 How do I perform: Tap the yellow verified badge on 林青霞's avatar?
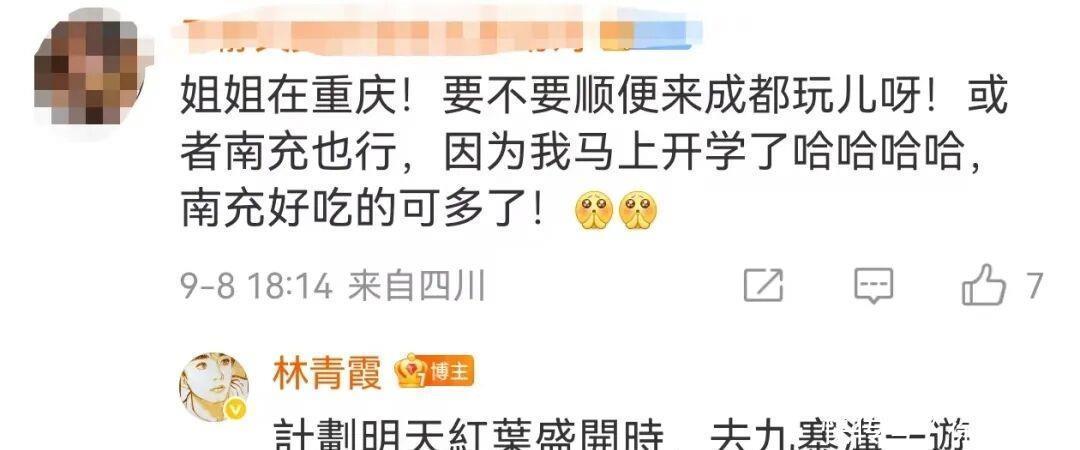click(x=236, y=411)
